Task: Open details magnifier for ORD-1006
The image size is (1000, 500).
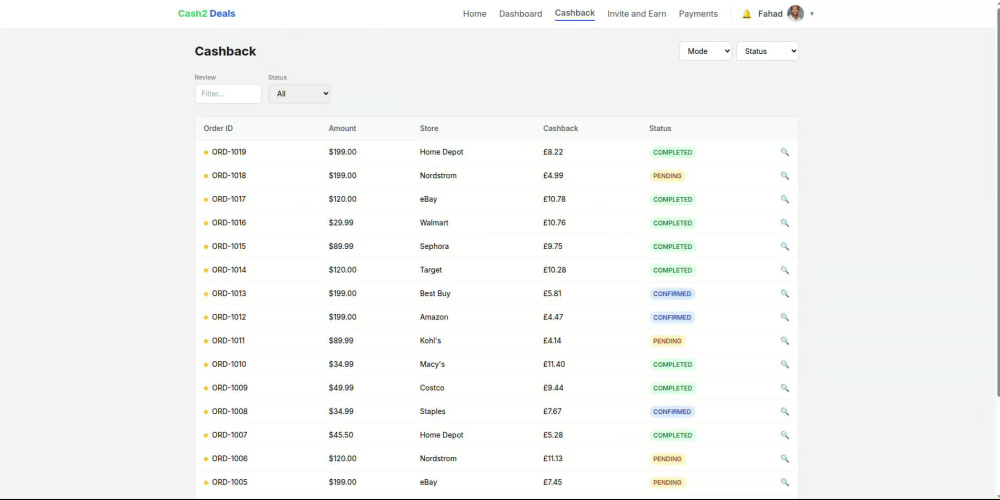Action: (x=784, y=459)
